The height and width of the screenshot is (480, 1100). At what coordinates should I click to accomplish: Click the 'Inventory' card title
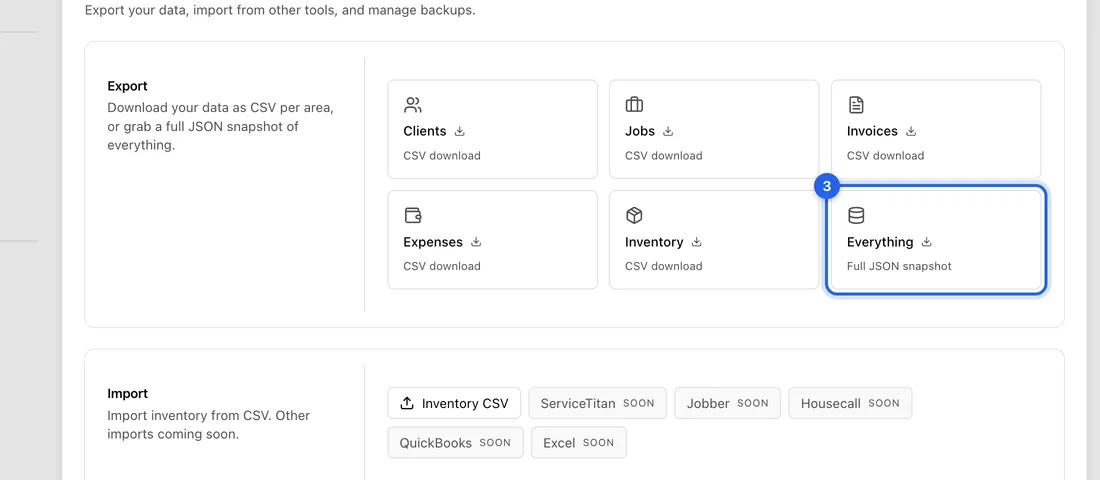(x=654, y=242)
